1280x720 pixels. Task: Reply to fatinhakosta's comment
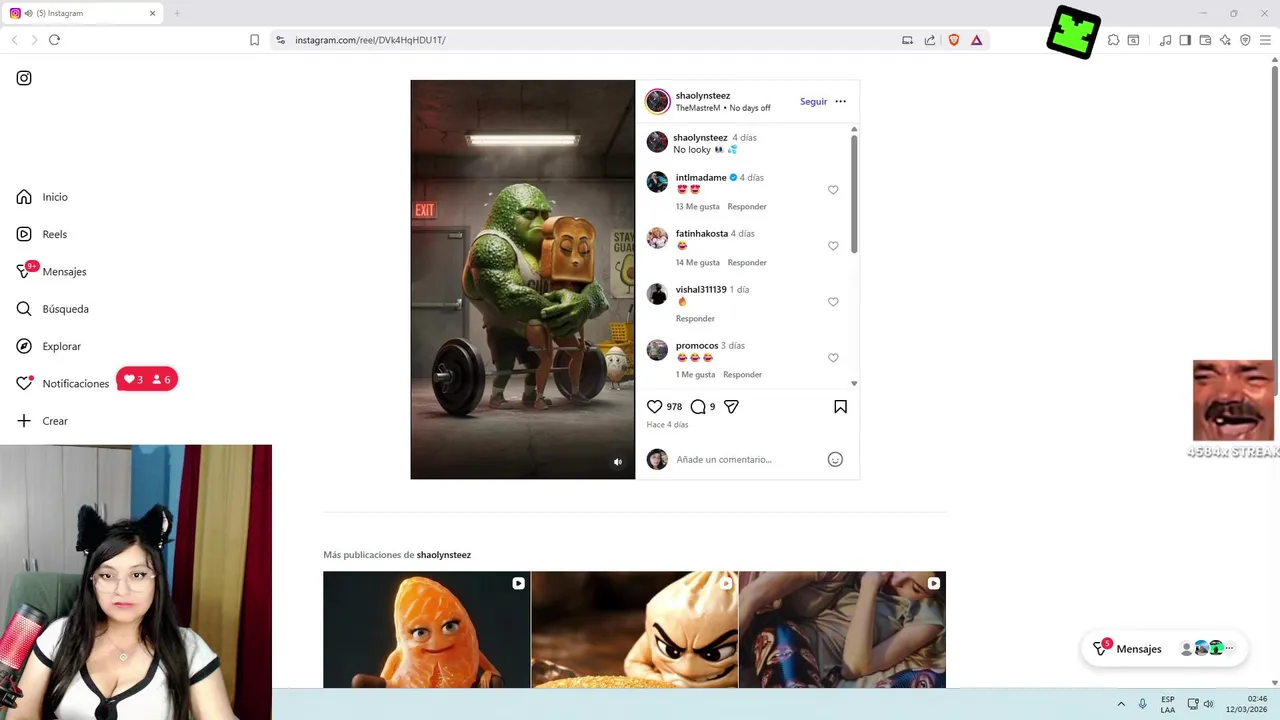747,262
